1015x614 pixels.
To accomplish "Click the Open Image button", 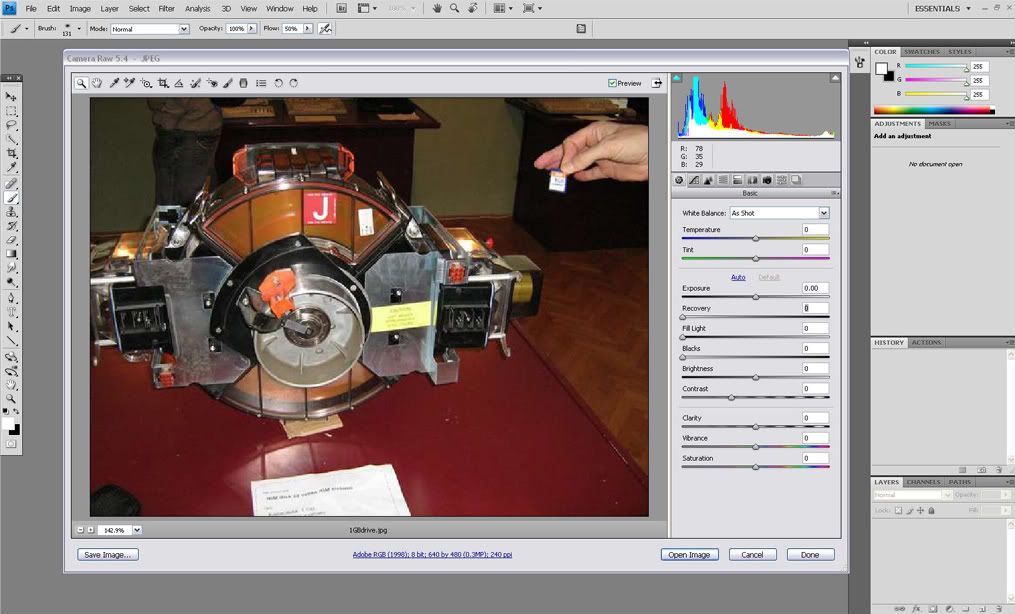I will pyautogui.click(x=689, y=555).
